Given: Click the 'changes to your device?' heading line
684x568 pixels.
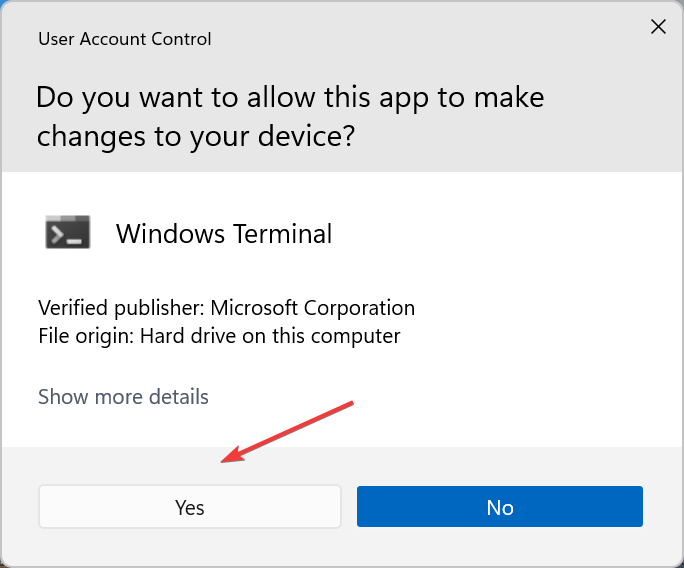Looking at the screenshot, I should (x=196, y=136).
